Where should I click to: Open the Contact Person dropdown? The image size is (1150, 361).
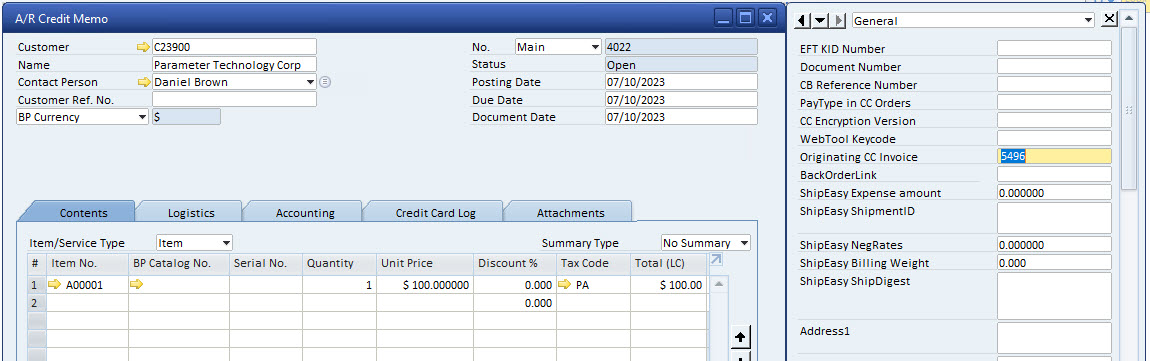pyautogui.click(x=310, y=82)
